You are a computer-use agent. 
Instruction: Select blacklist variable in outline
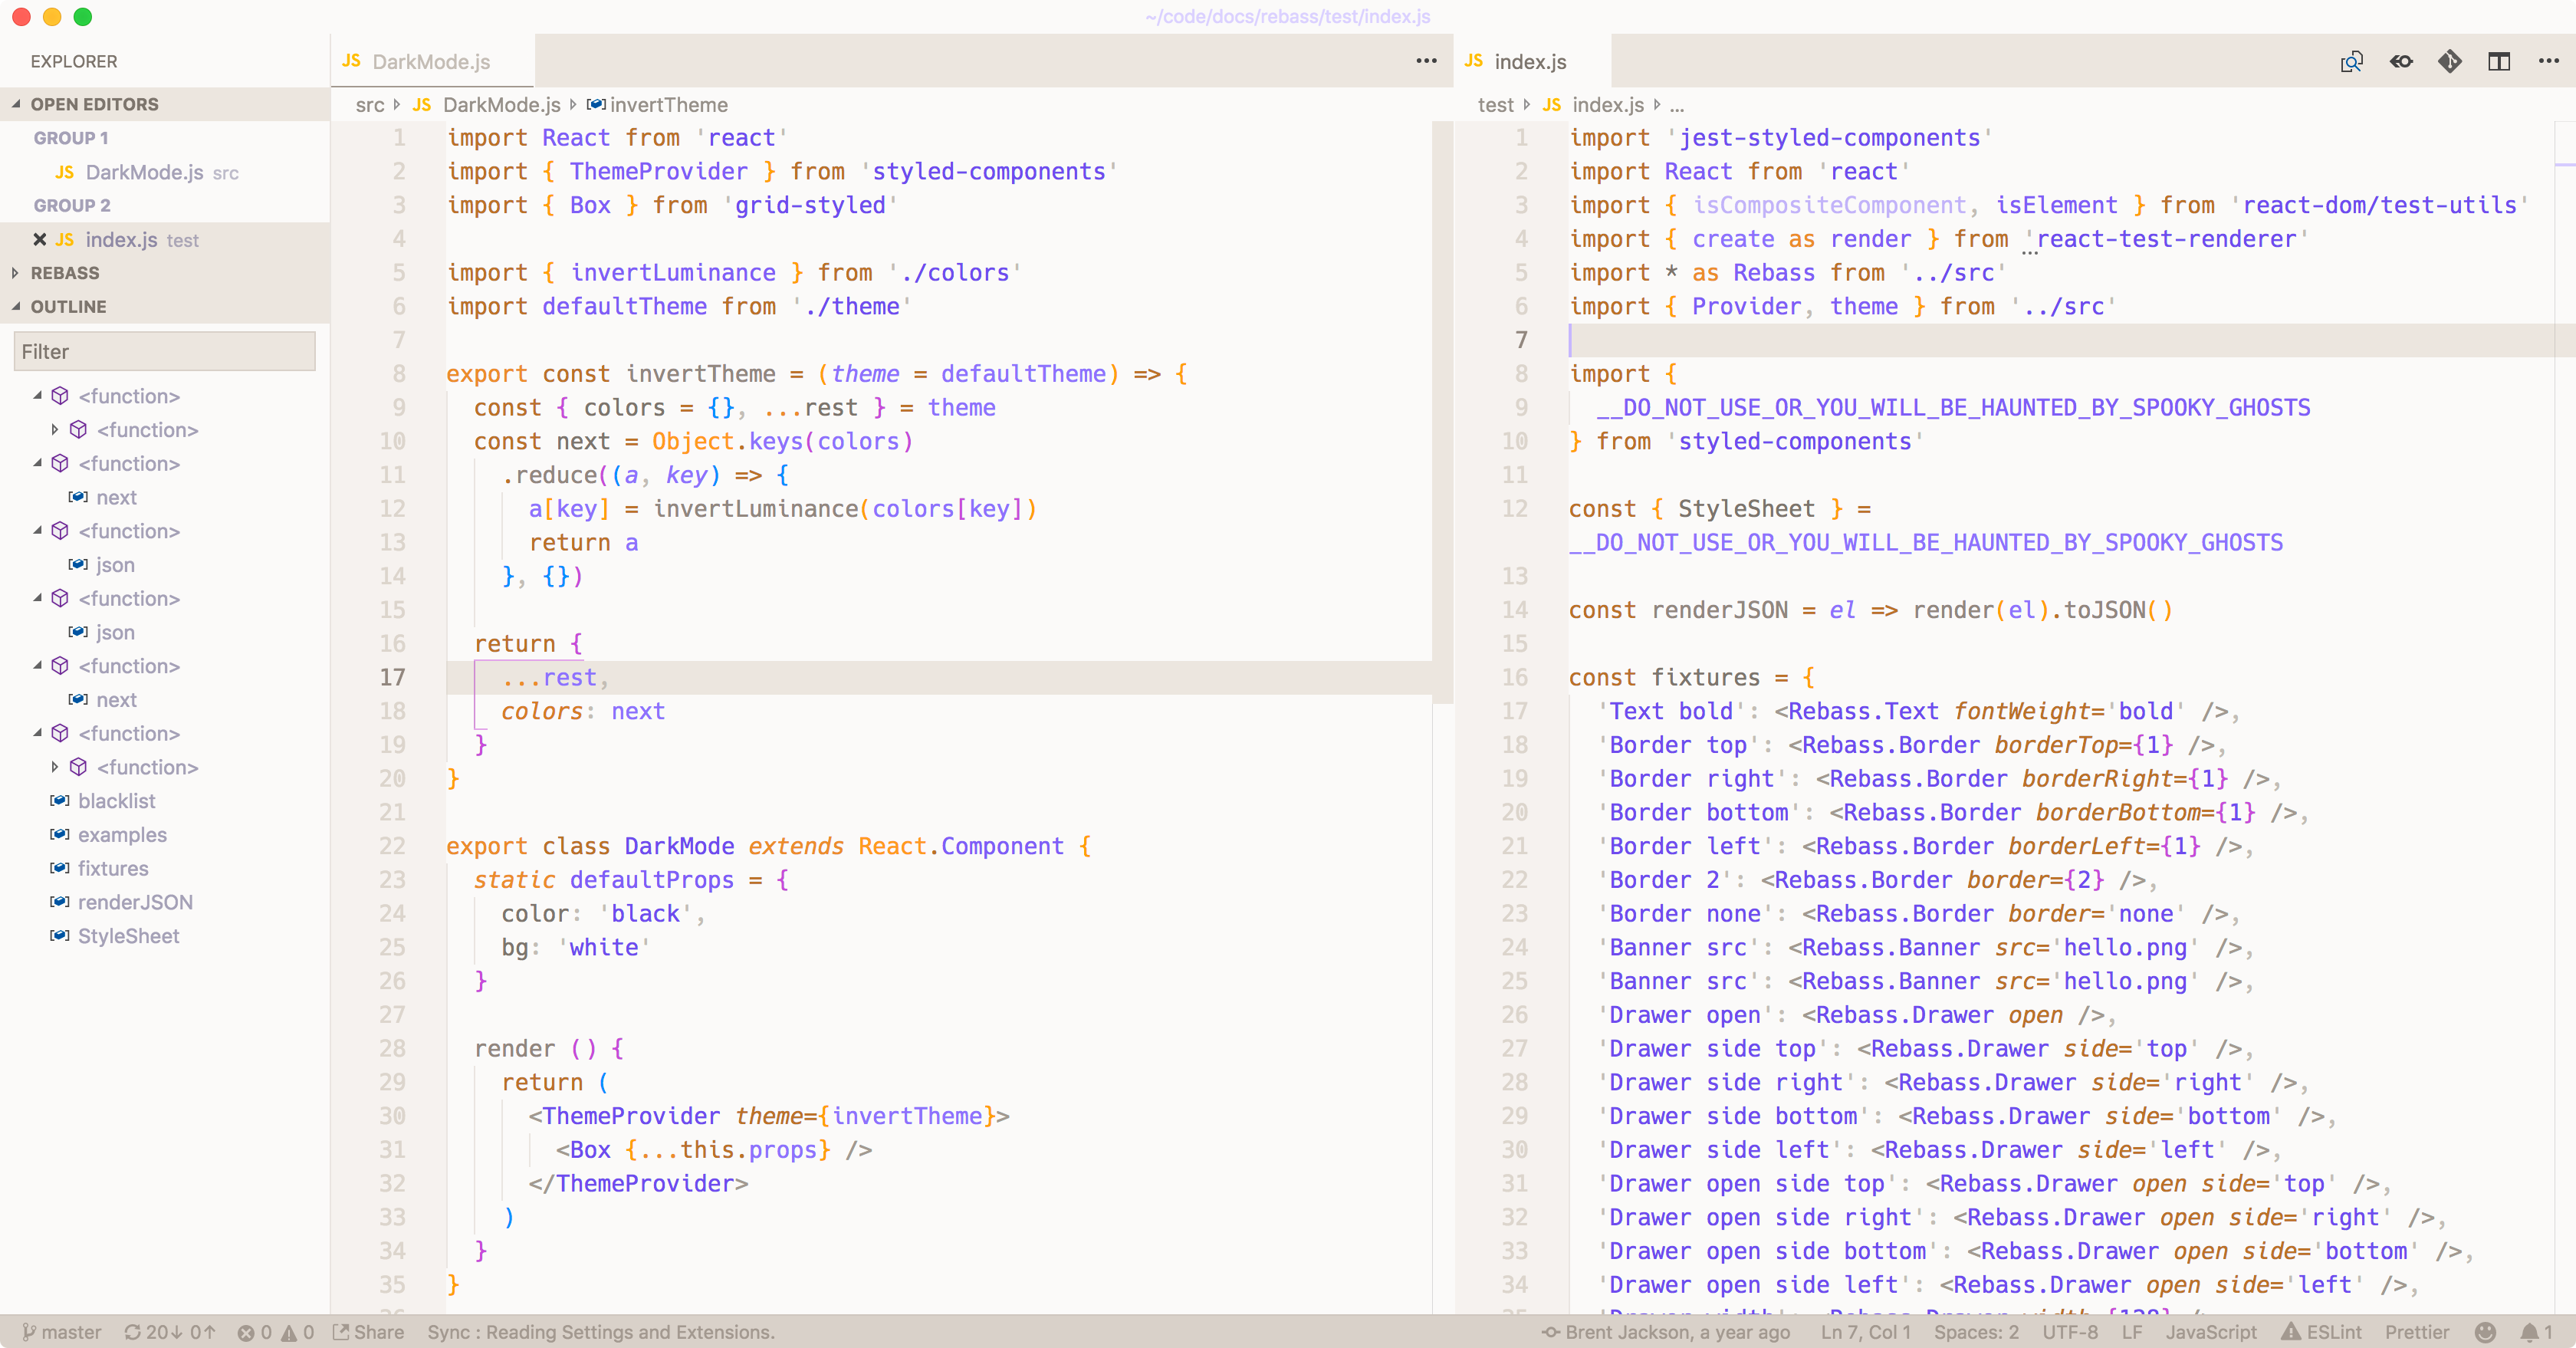[116, 801]
